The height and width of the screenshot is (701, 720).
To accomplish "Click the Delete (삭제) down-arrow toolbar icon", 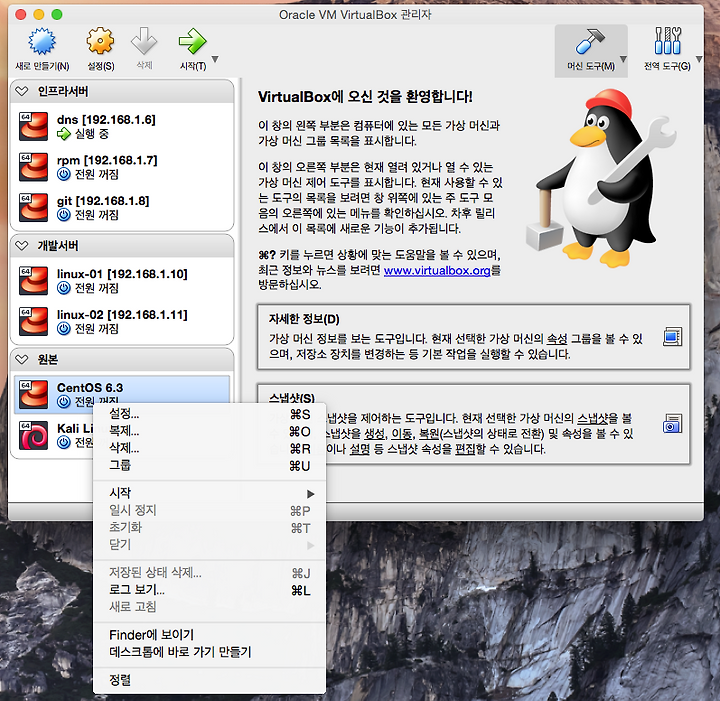I will (x=144, y=41).
